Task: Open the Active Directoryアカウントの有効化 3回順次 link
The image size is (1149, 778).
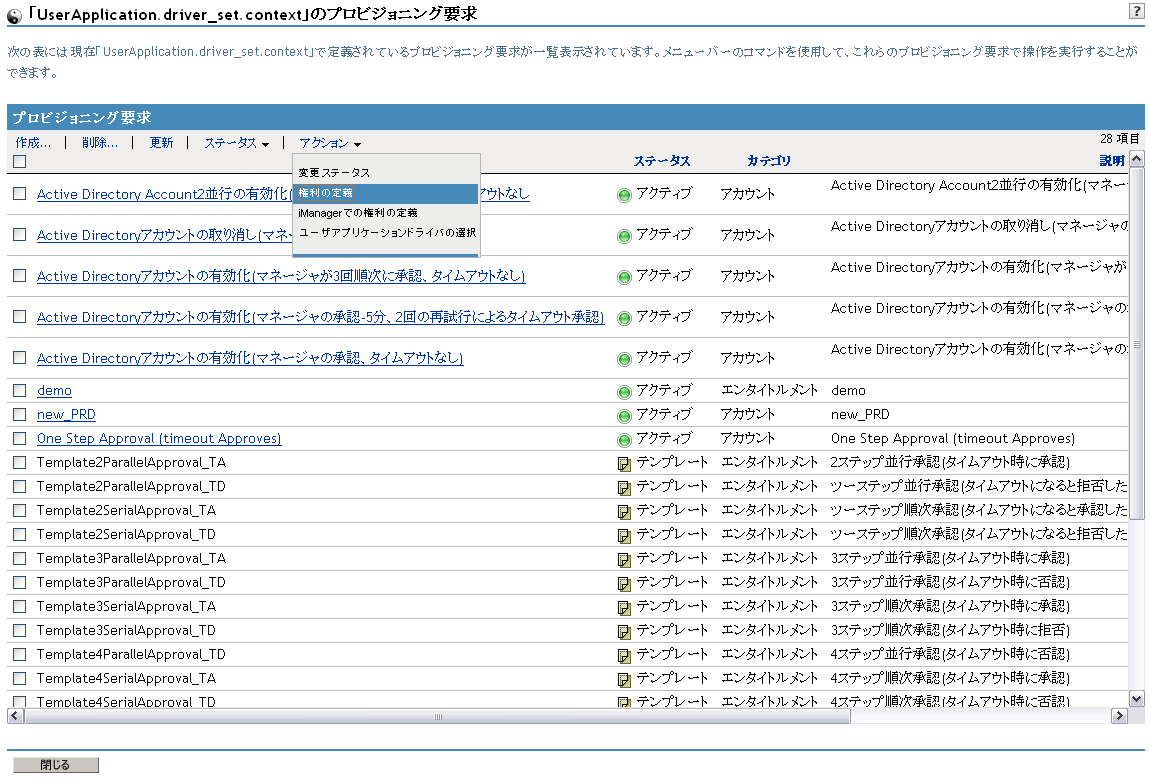Action: coord(281,276)
